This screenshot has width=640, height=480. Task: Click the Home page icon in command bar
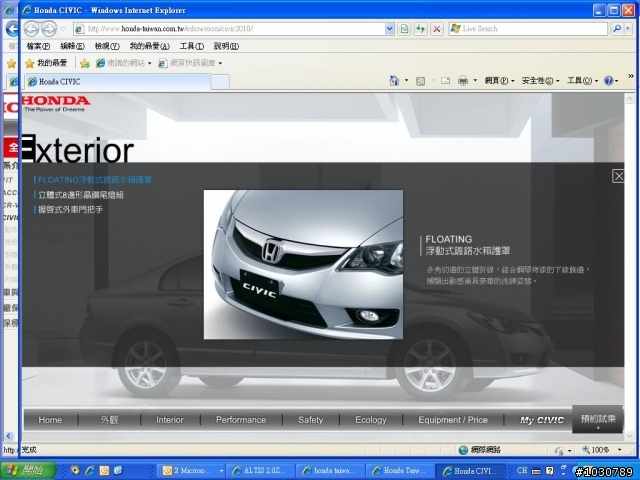[x=394, y=80]
